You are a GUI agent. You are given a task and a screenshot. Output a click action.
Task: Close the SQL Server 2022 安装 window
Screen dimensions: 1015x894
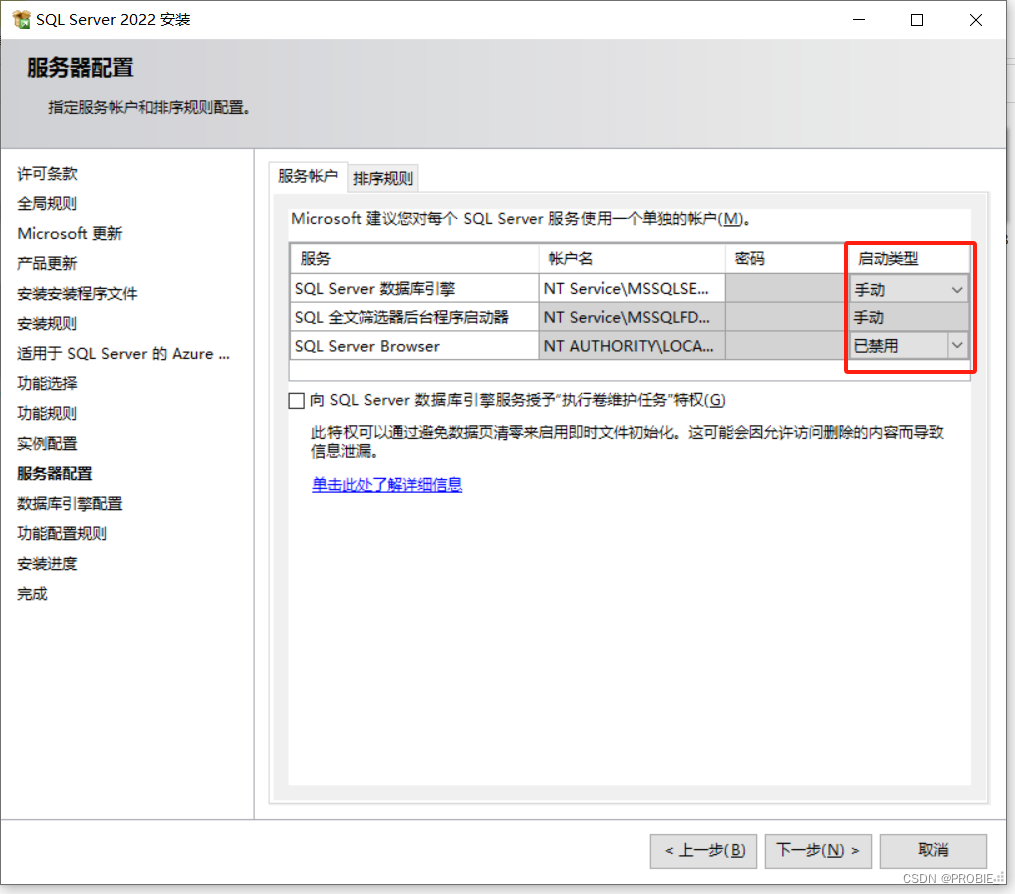[976, 20]
